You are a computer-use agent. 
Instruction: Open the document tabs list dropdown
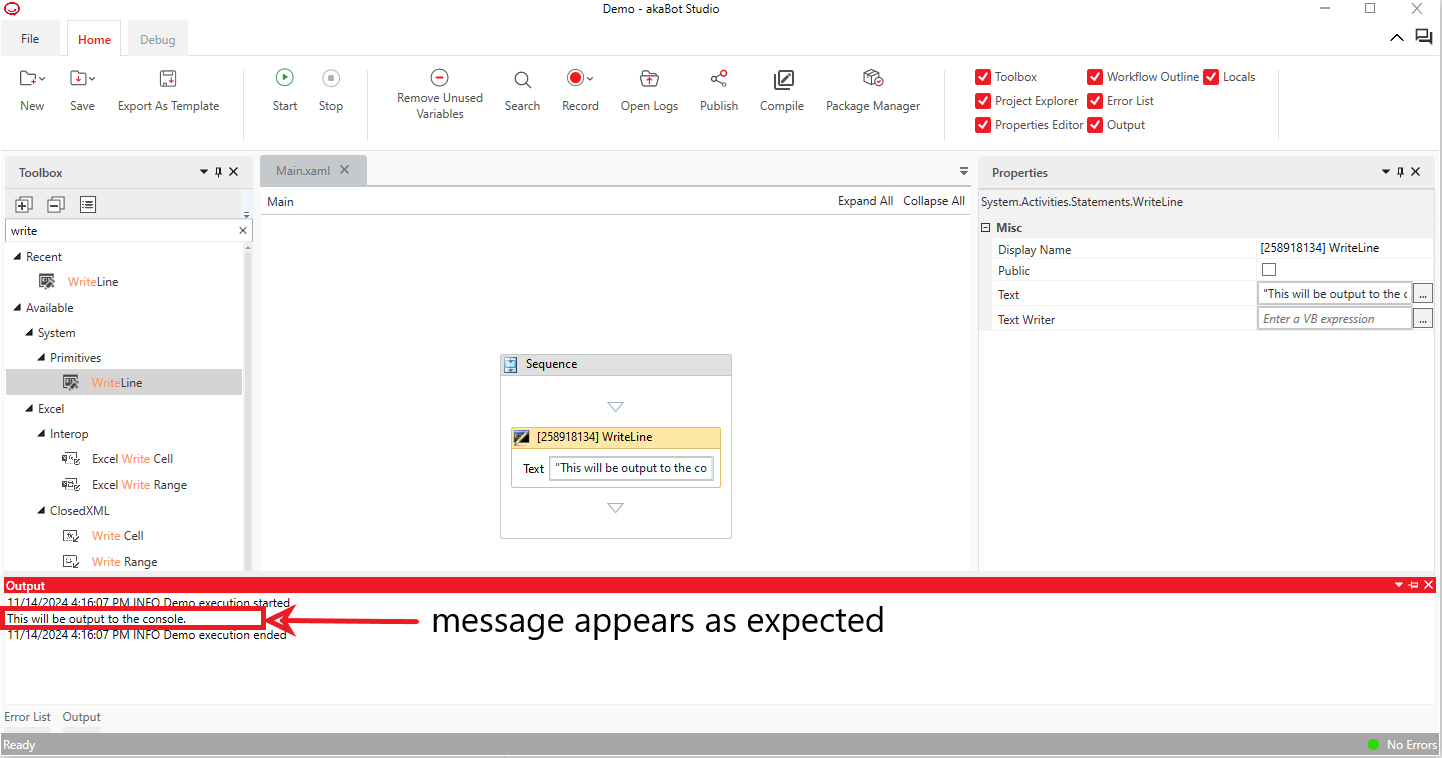964,171
